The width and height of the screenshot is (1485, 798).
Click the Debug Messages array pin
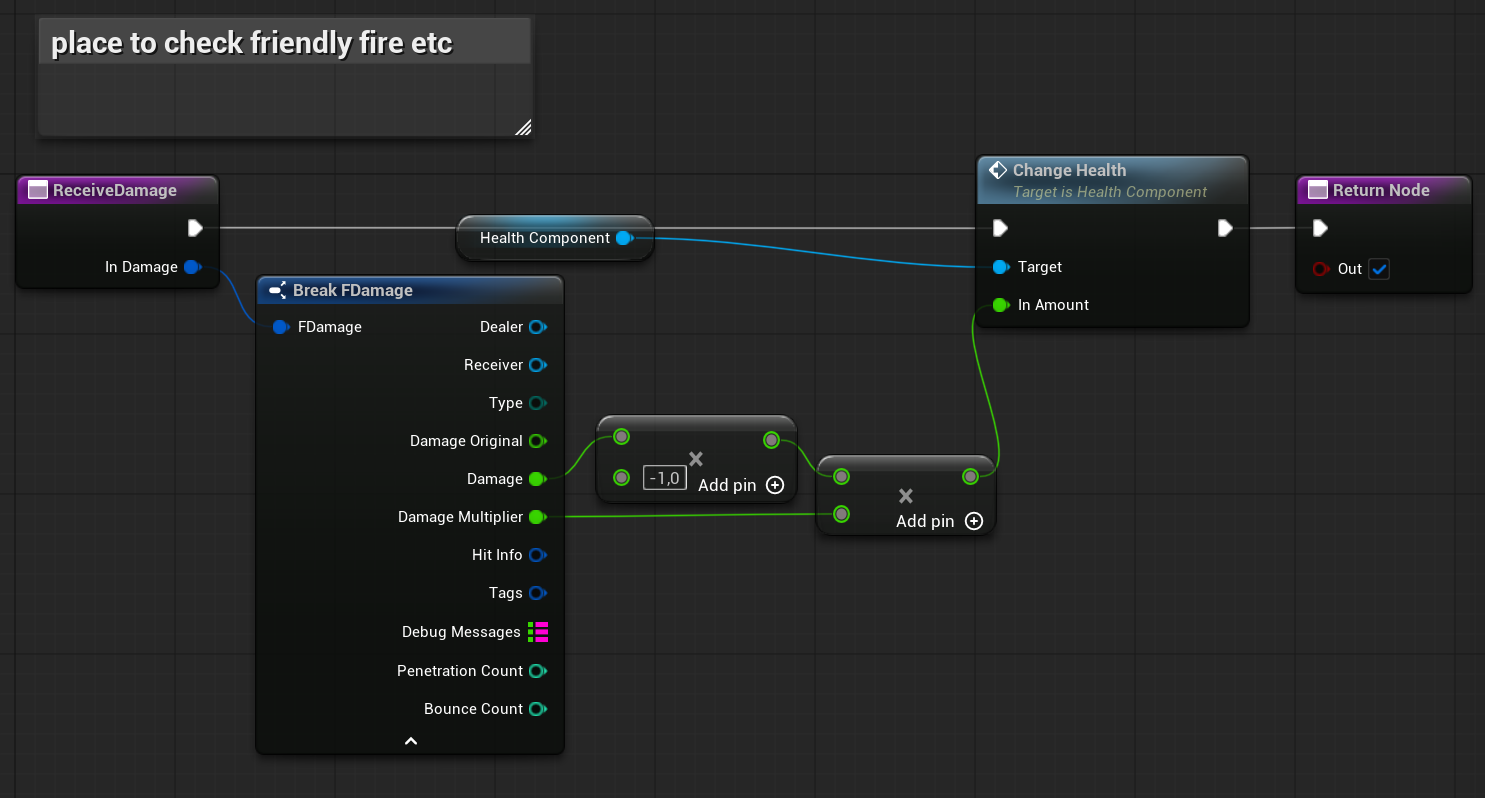tap(538, 632)
